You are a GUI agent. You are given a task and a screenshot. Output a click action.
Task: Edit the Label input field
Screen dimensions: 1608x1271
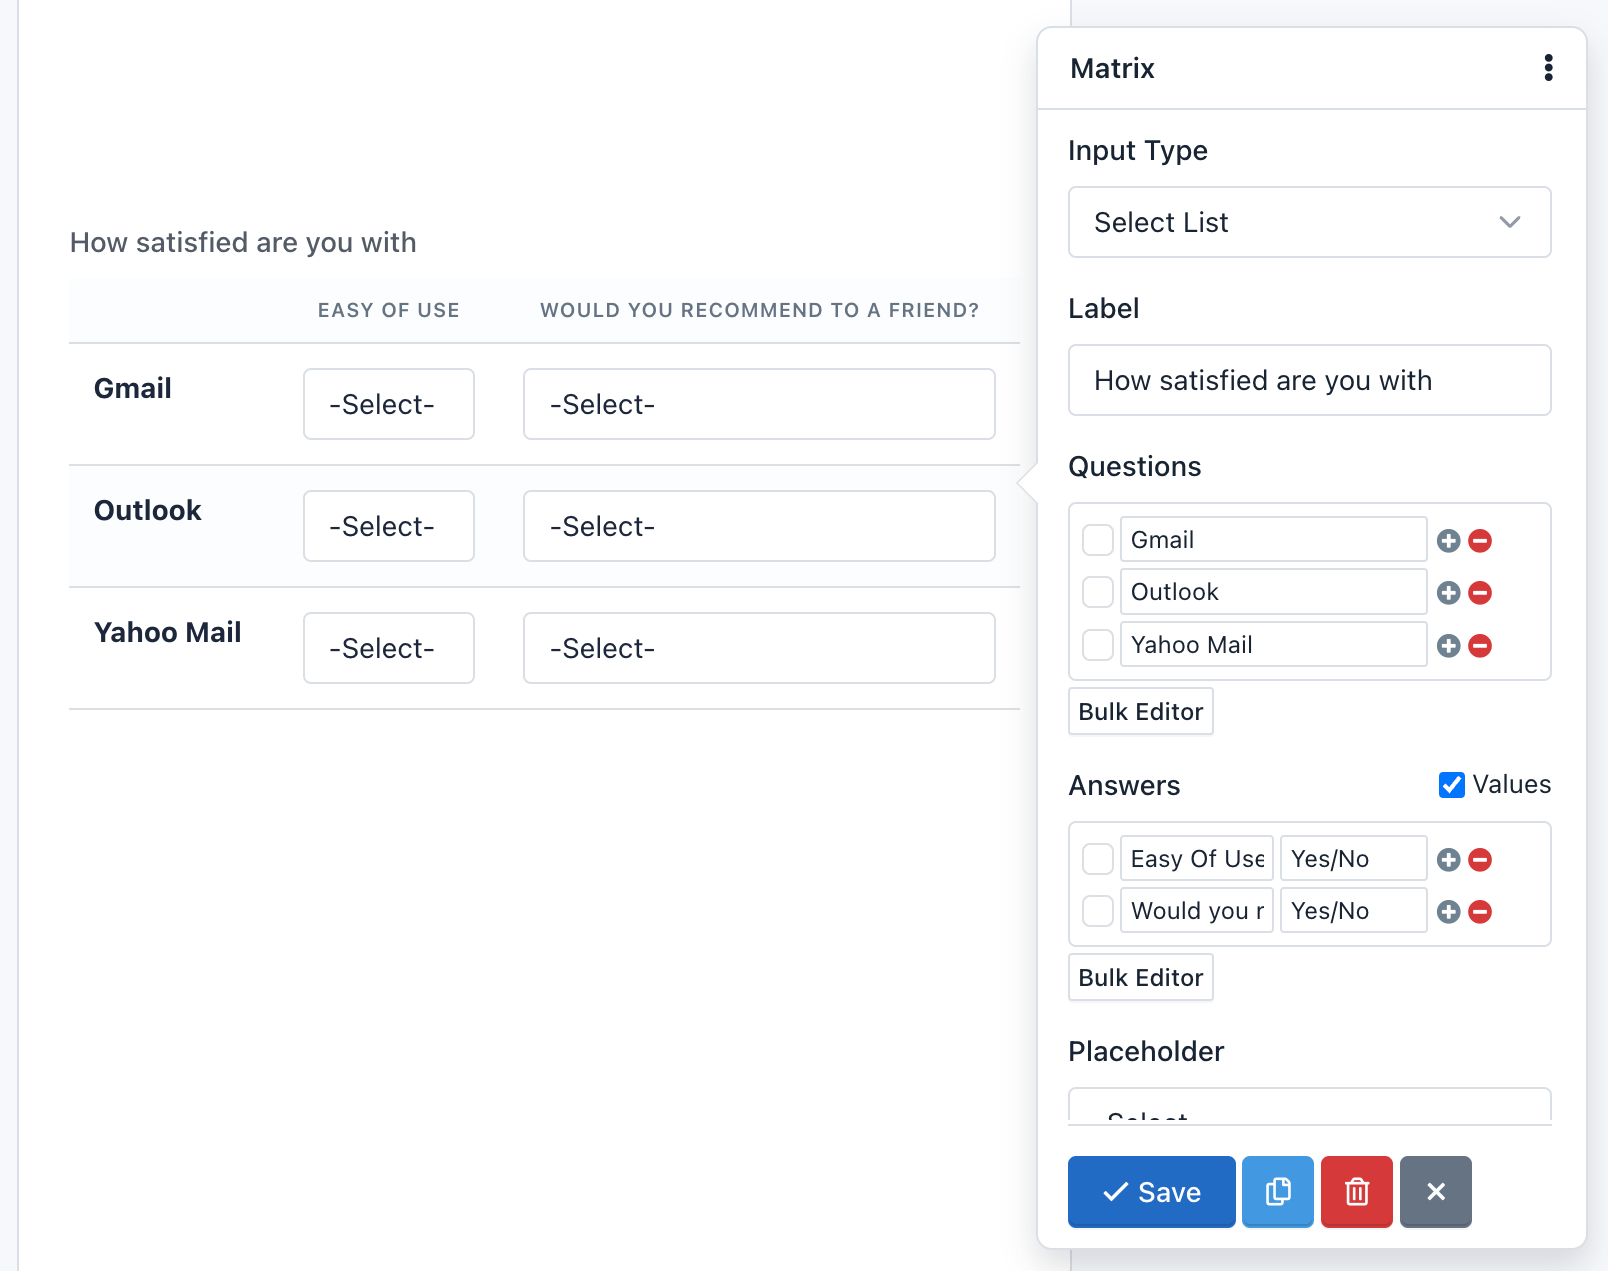(1309, 380)
